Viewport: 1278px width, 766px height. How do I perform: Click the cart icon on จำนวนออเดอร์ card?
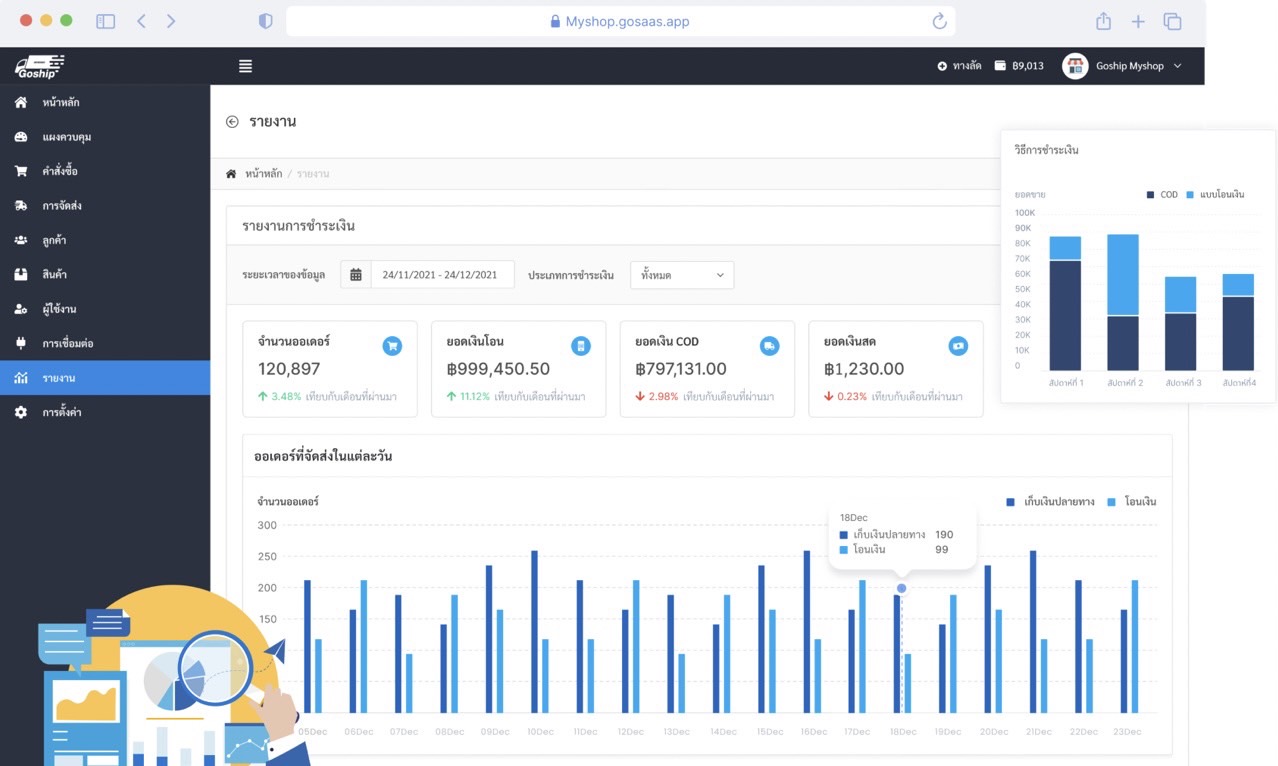click(x=392, y=346)
